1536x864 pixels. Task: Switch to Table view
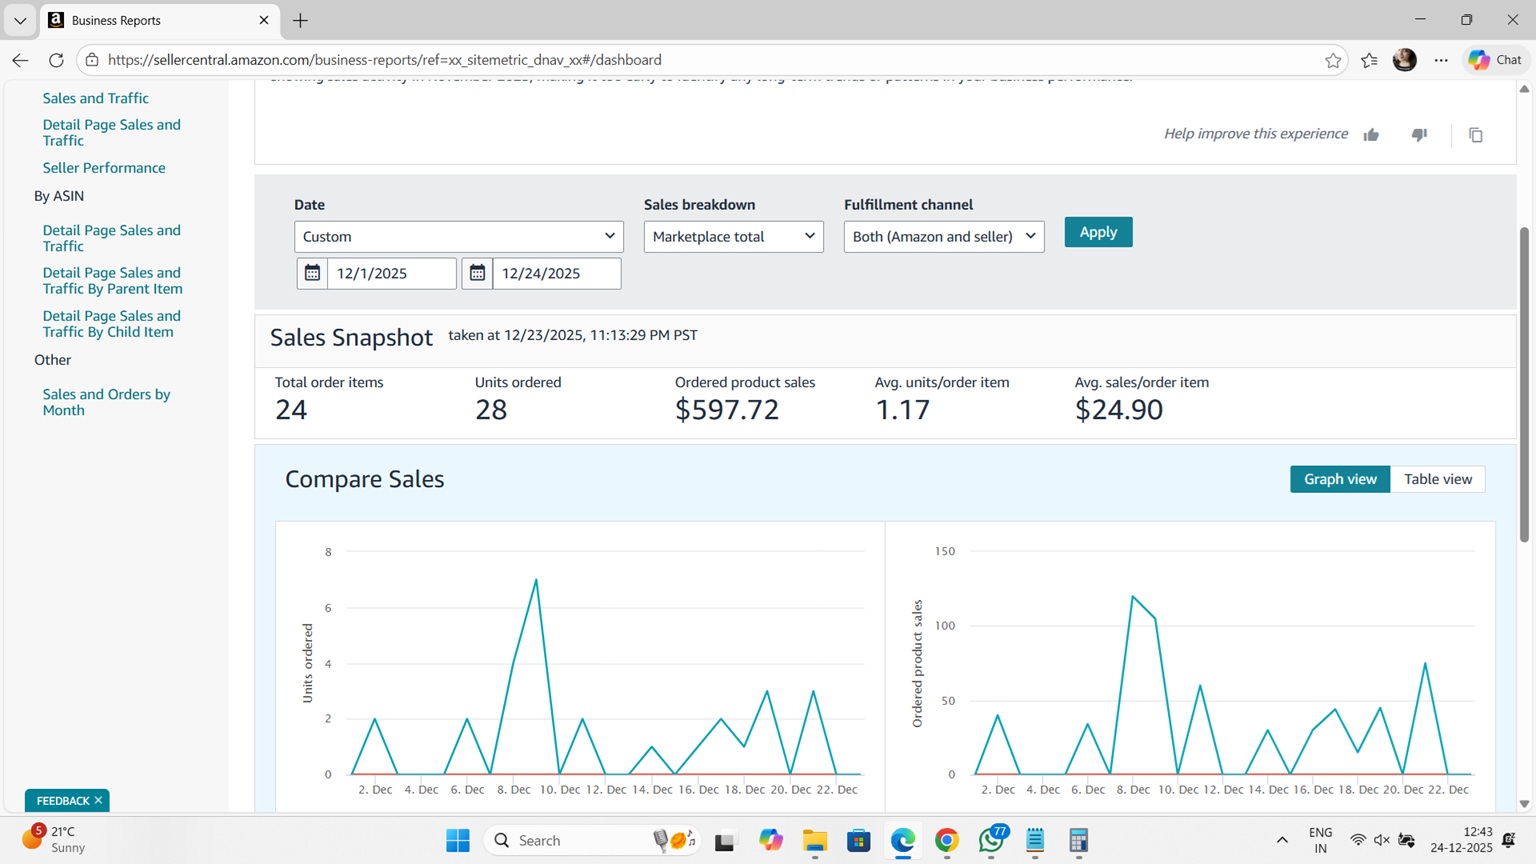(x=1437, y=479)
